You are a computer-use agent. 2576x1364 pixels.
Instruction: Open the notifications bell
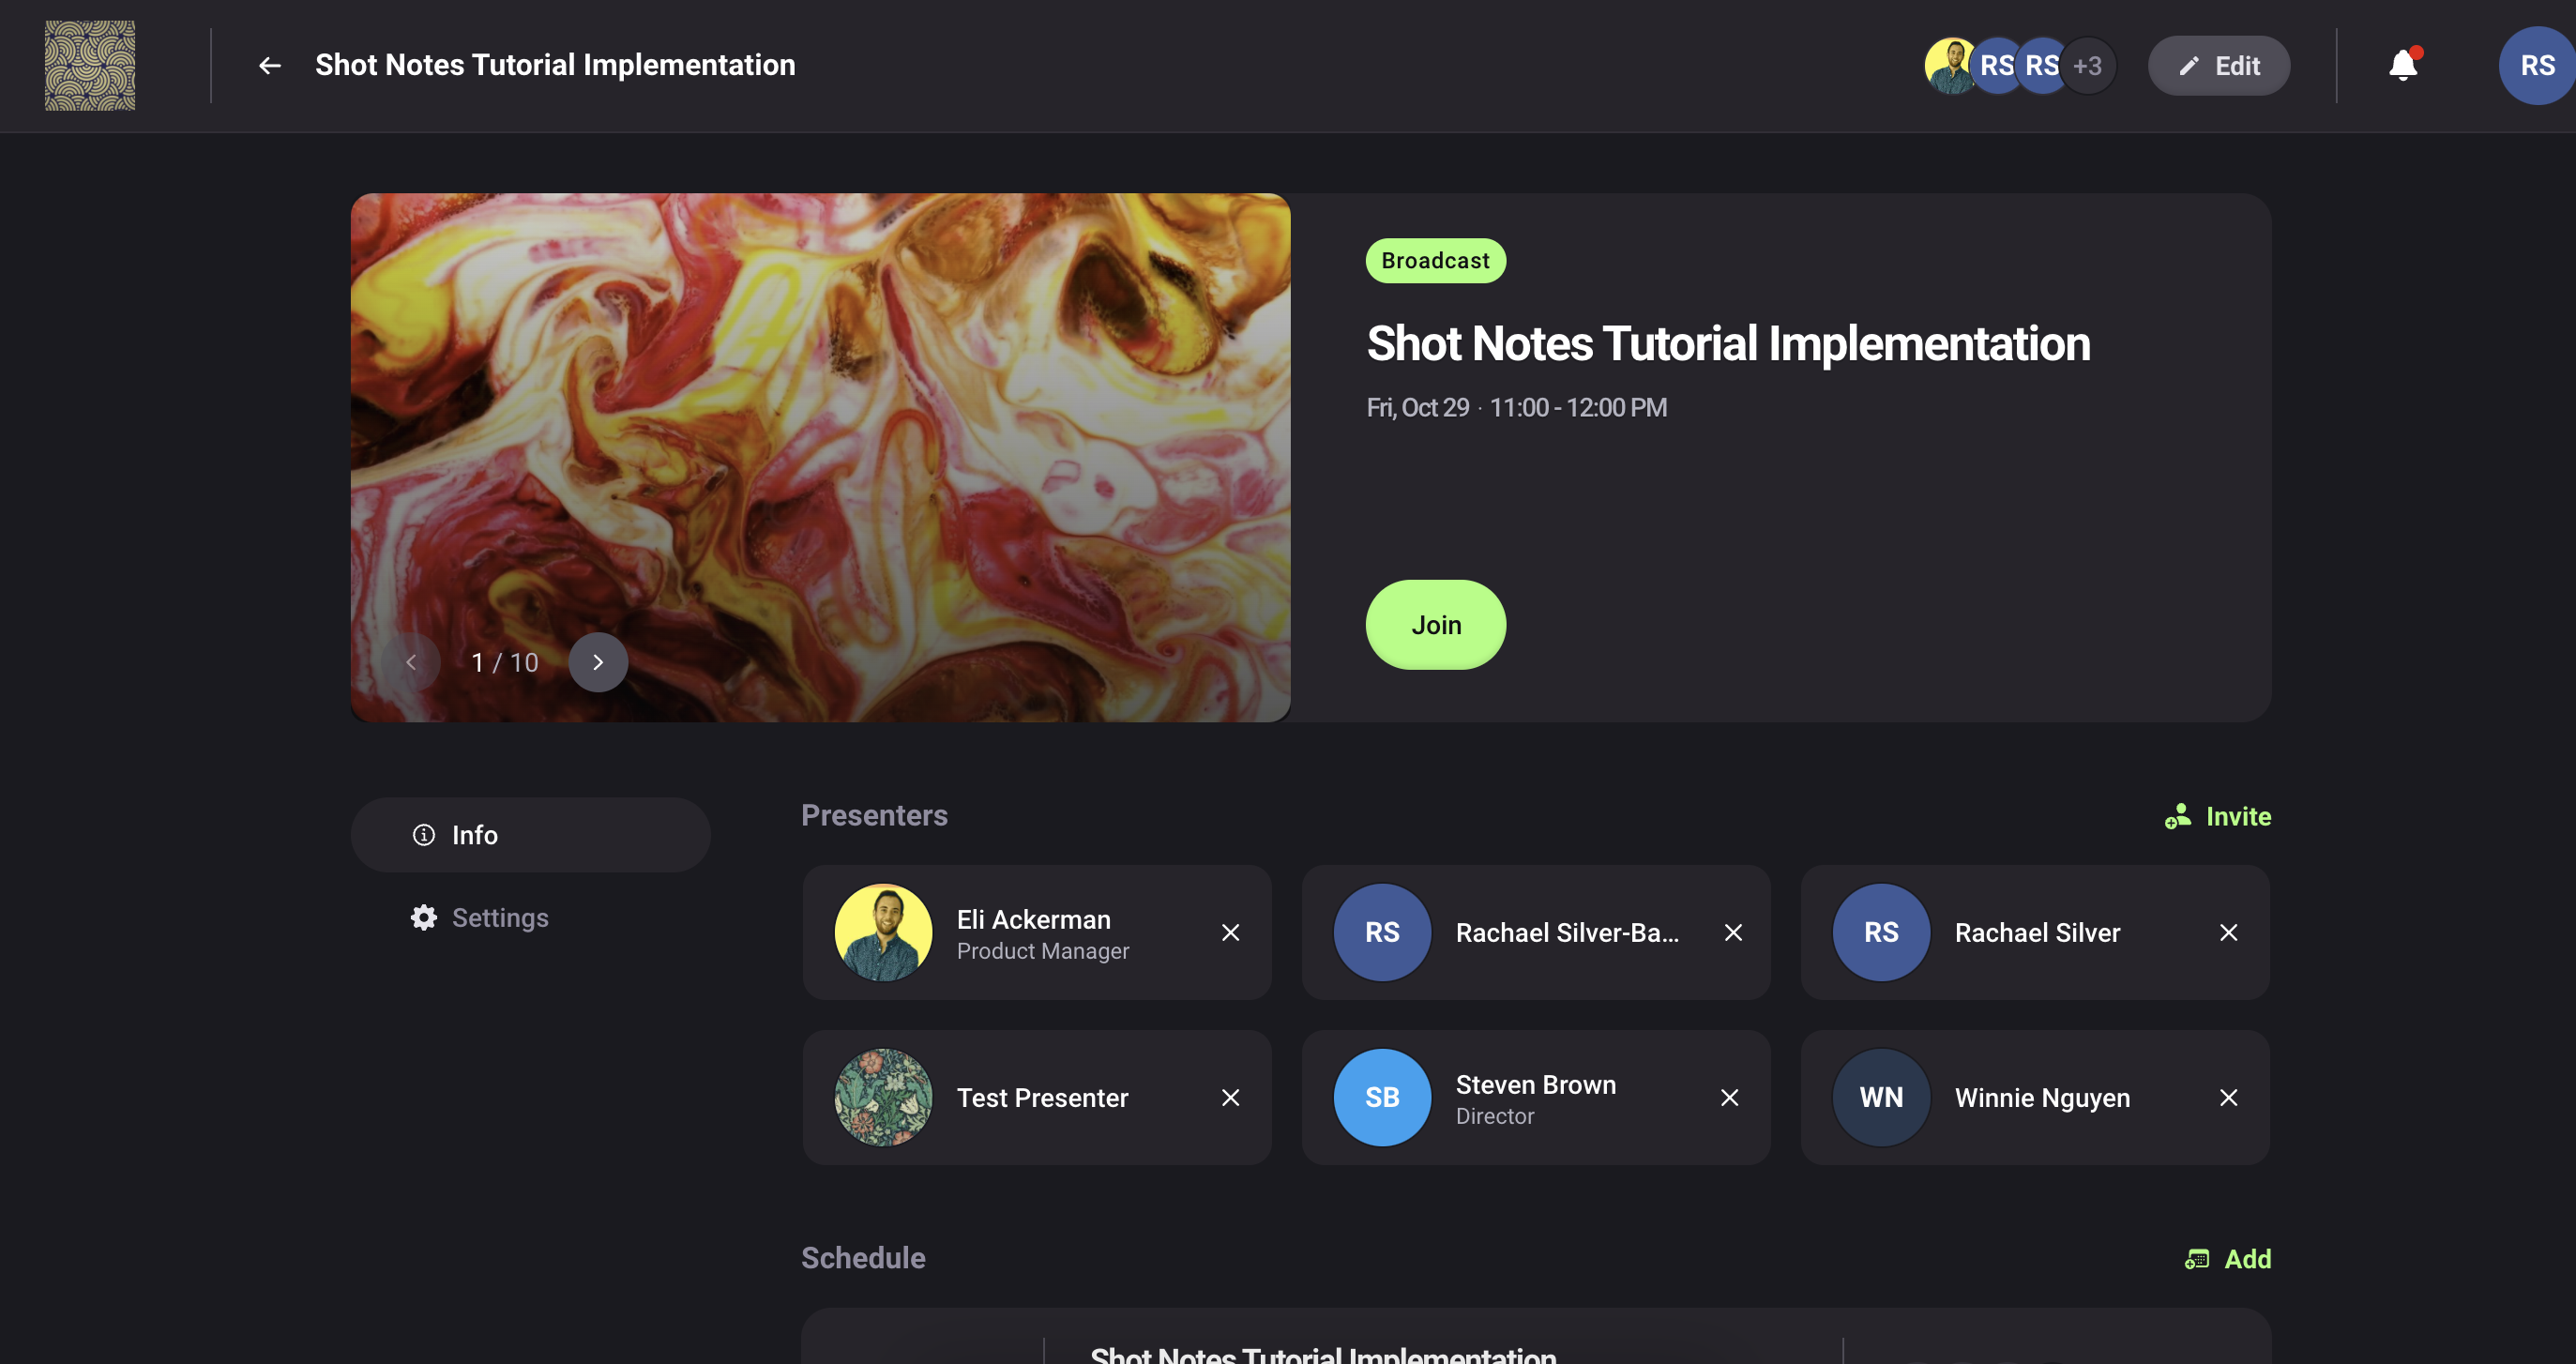click(2403, 65)
